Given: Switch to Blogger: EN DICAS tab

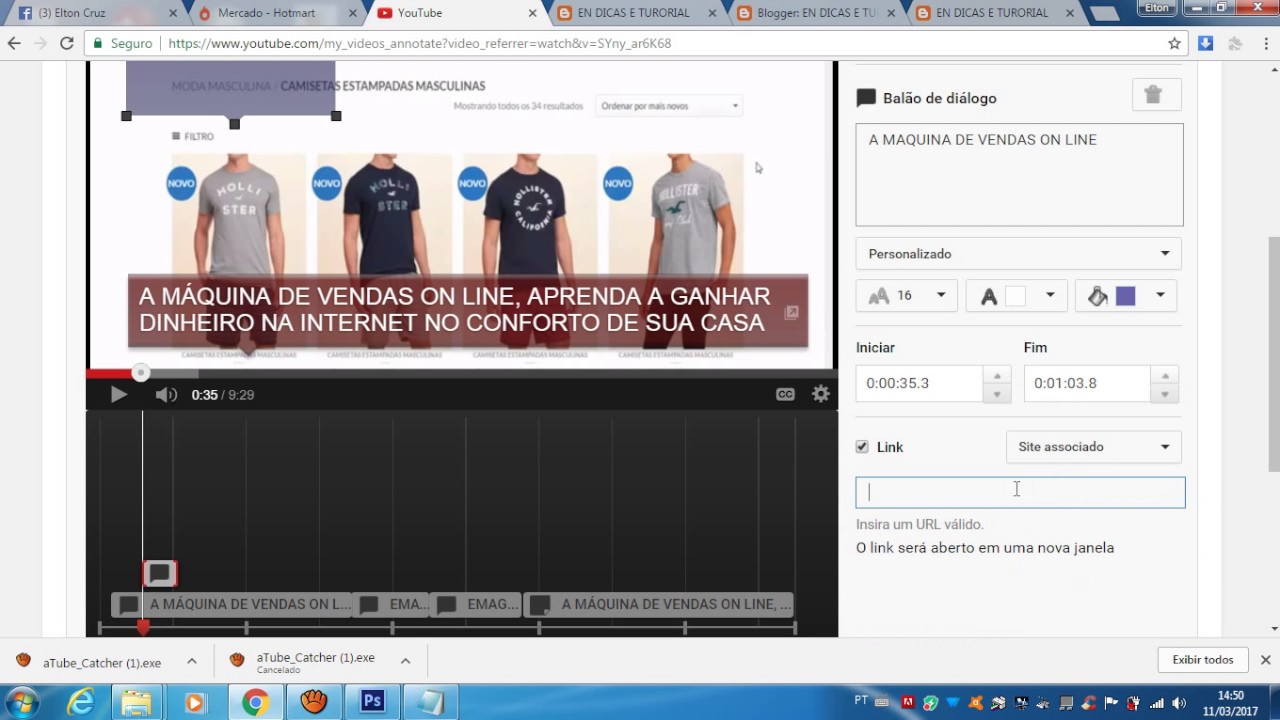Looking at the screenshot, I should tap(815, 13).
